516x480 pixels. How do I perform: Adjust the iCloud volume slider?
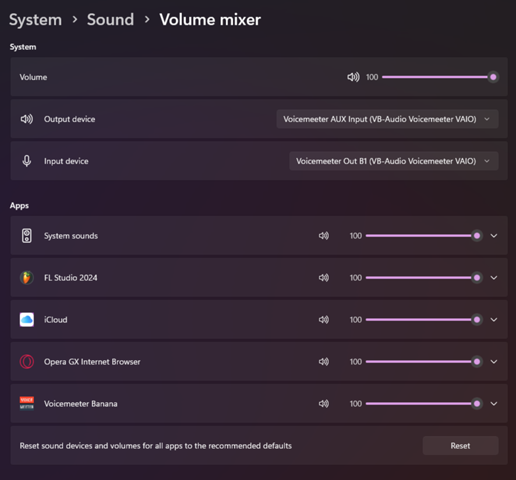(424, 320)
